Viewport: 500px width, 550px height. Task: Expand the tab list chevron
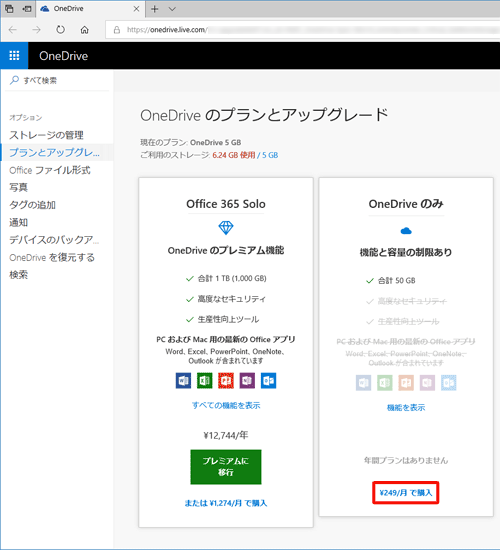(172, 9)
